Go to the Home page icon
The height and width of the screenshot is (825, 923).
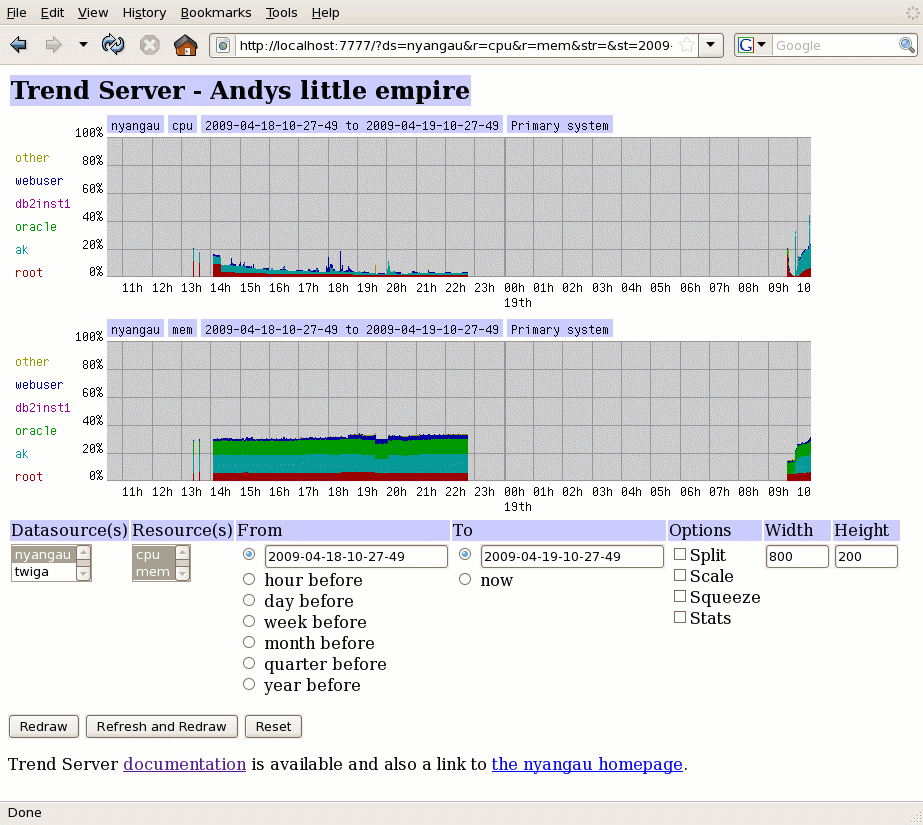coord(185,45)
